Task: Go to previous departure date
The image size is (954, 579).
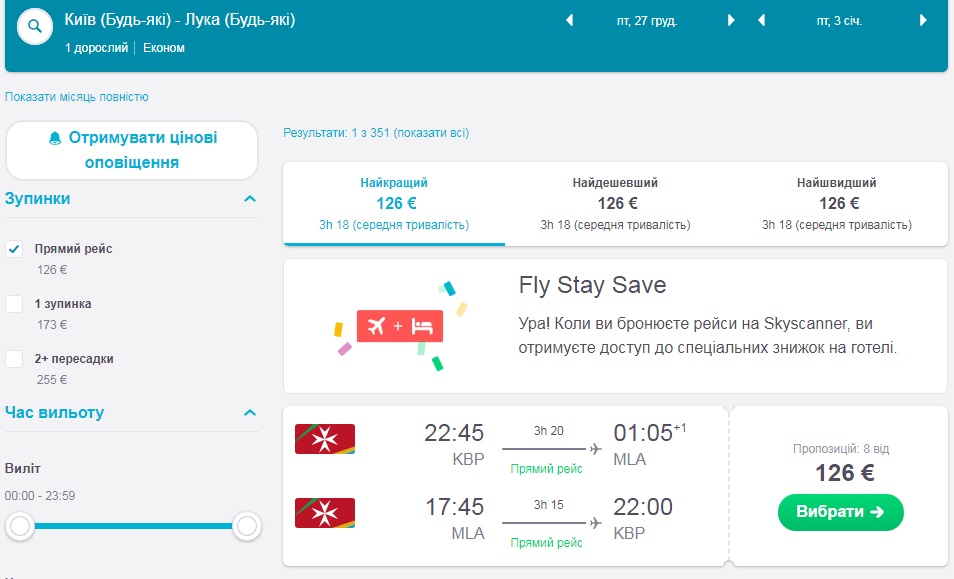Action: 570,20
